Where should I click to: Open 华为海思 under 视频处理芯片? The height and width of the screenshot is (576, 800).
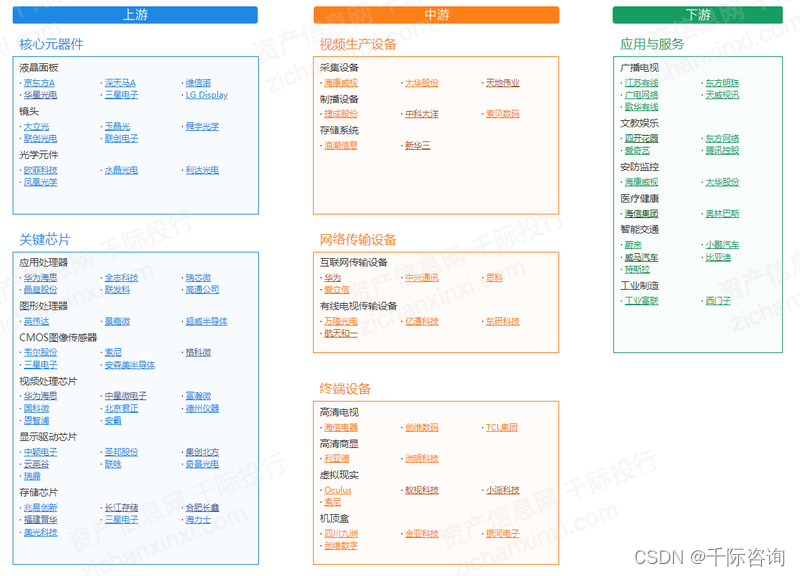[x=40, y=396]
